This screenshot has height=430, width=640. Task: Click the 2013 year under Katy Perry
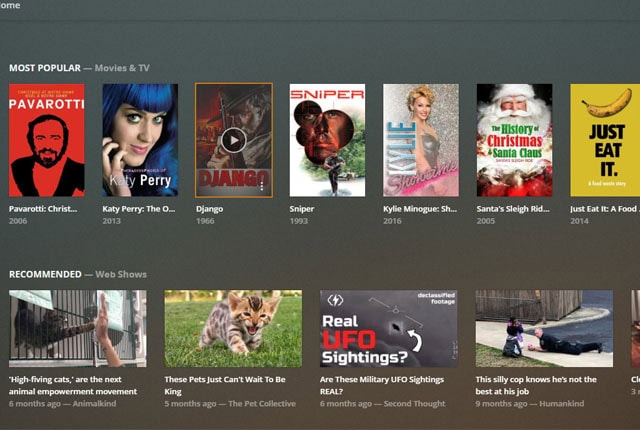(x=111, y=221)
